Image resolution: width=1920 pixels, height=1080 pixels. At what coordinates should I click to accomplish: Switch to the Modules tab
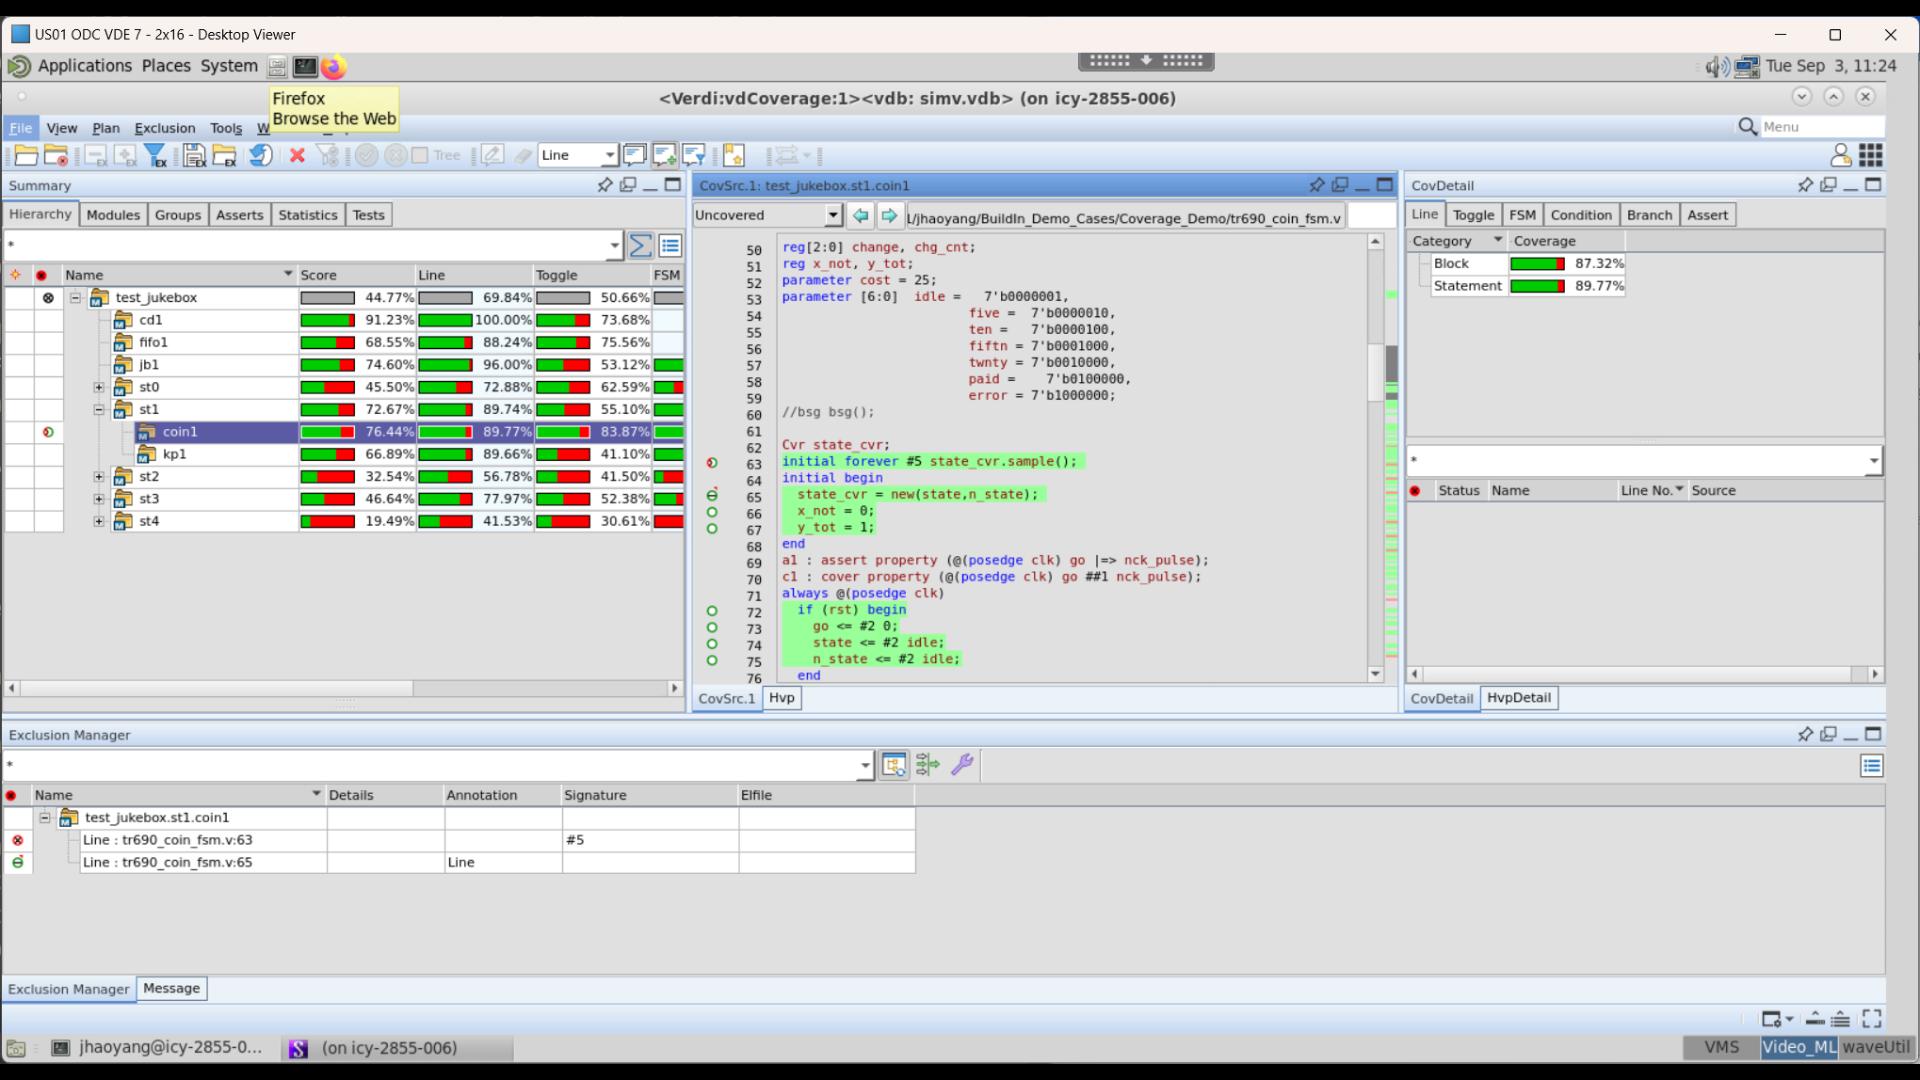[113, 215]
